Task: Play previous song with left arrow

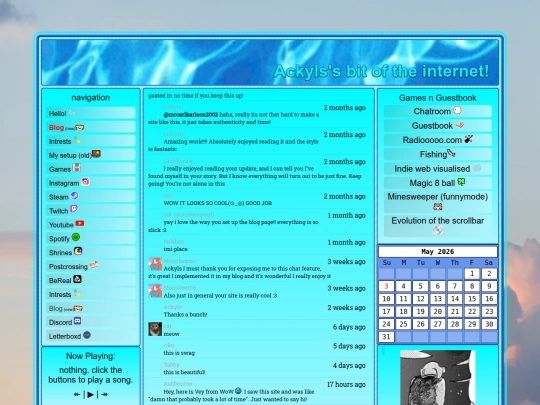Action: pyautogui.click(x=76, y=394)
